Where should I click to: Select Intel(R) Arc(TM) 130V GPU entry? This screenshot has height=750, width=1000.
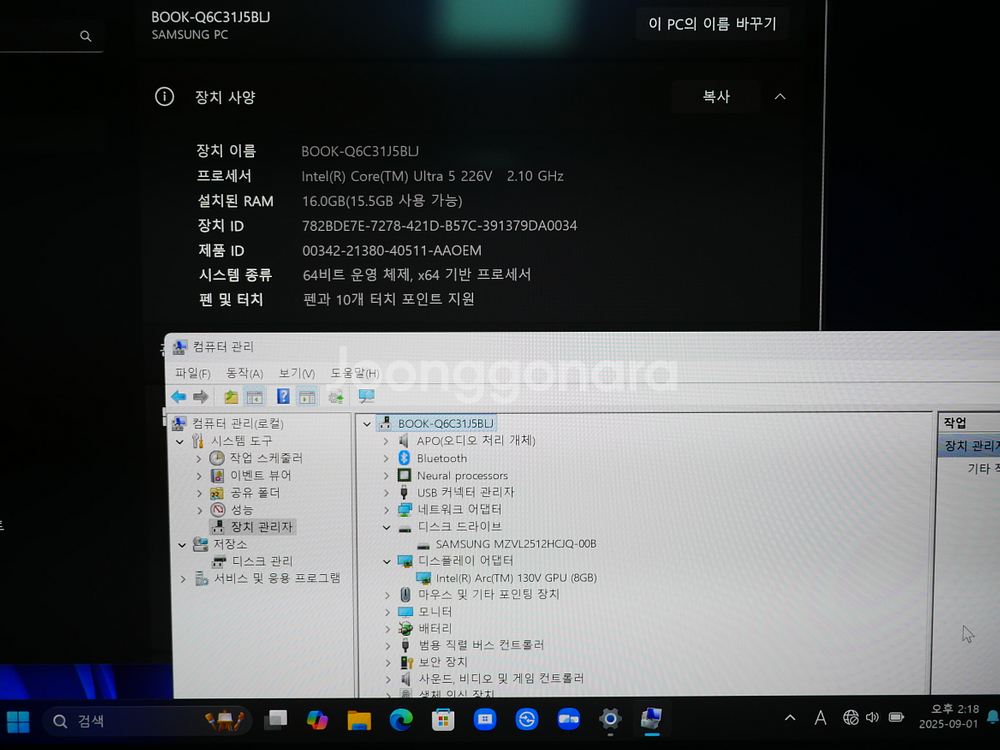[516, 578]
